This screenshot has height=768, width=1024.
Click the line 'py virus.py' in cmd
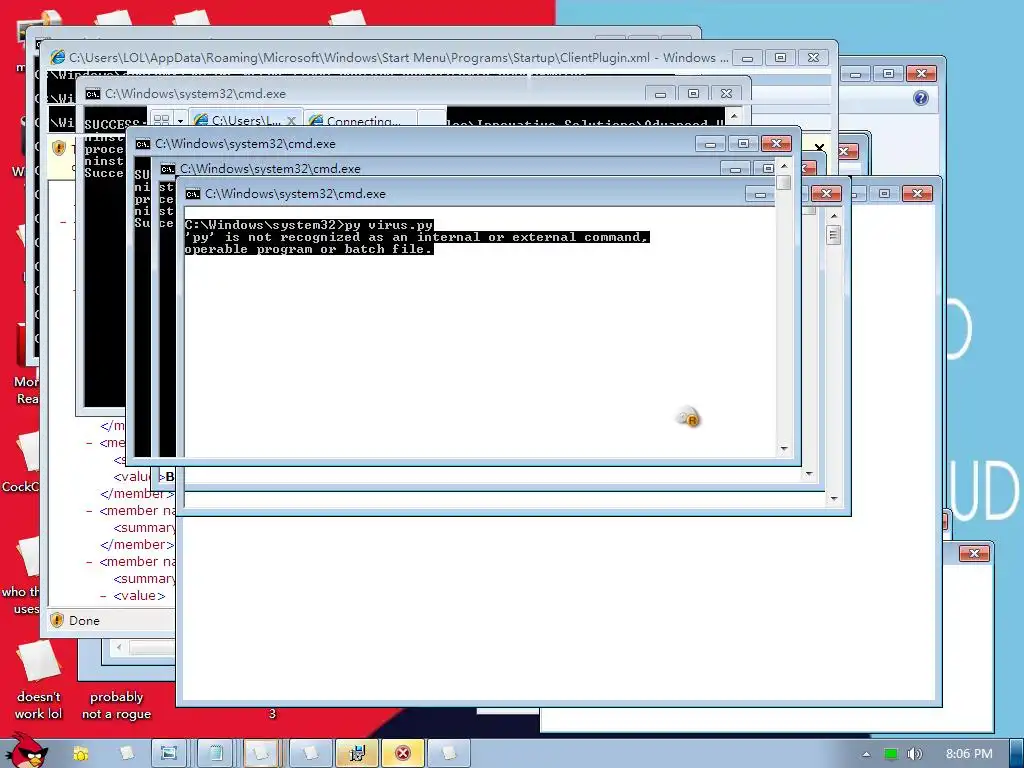309,225
